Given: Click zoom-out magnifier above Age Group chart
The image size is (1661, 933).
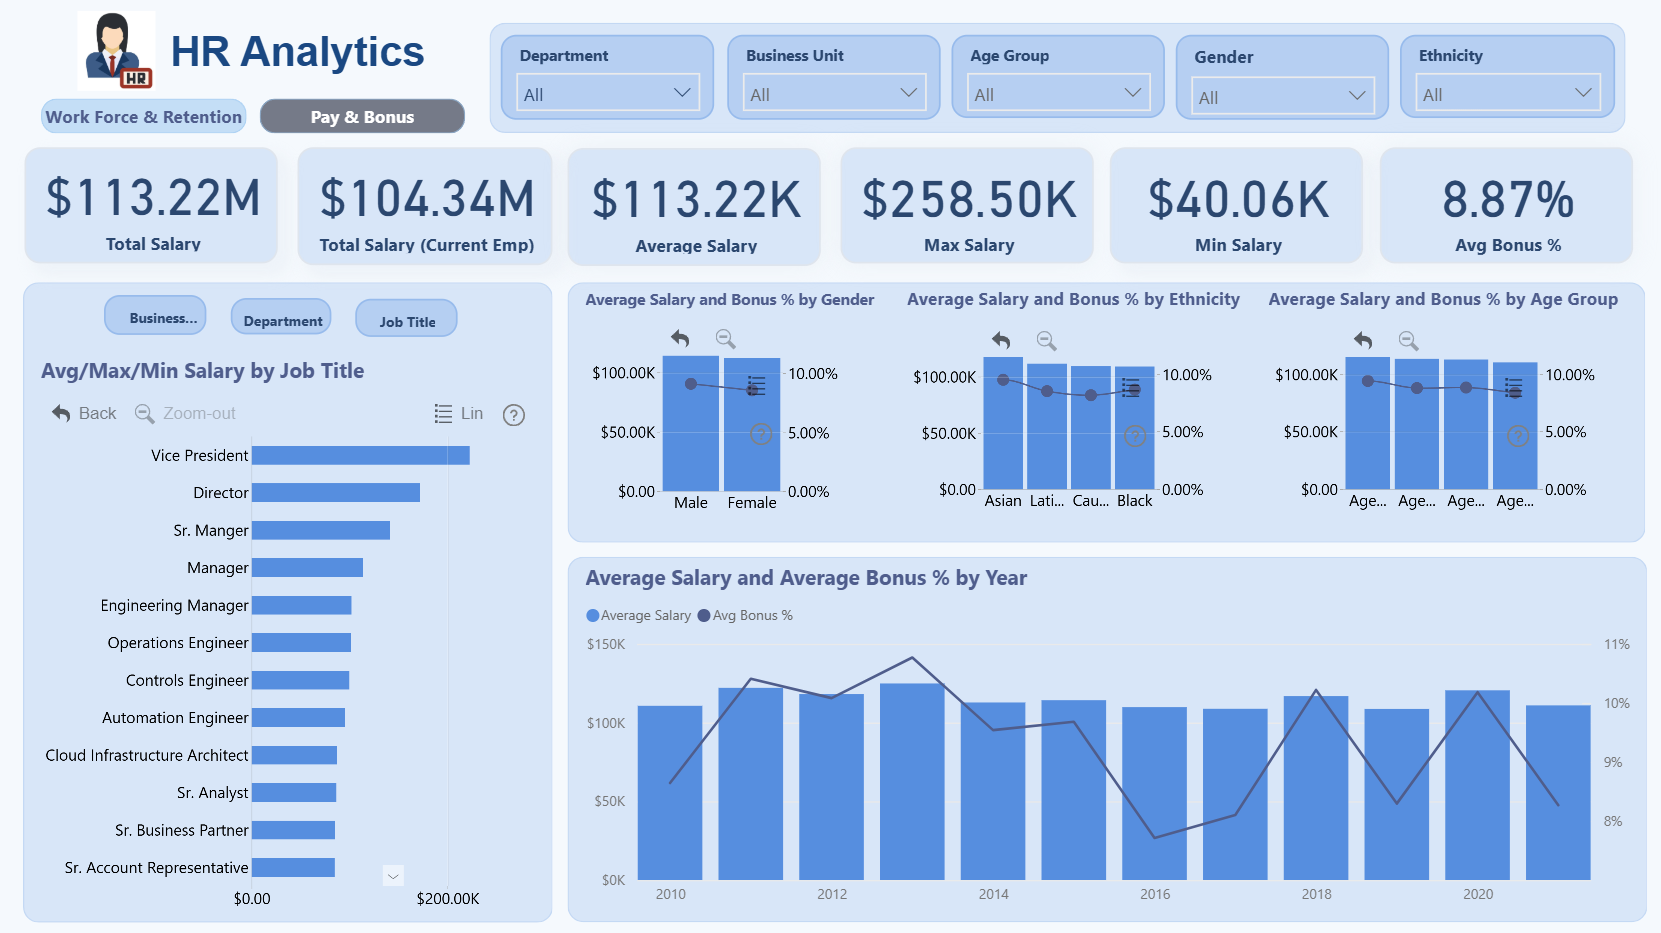Looking at the screenshot, I should pyautogui.click(x=1408, y=340).
